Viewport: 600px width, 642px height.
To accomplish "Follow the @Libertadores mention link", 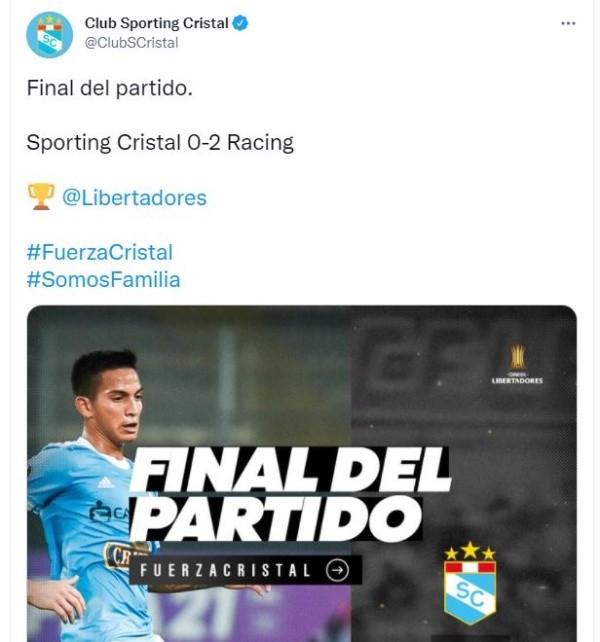I will click(134, 198).
